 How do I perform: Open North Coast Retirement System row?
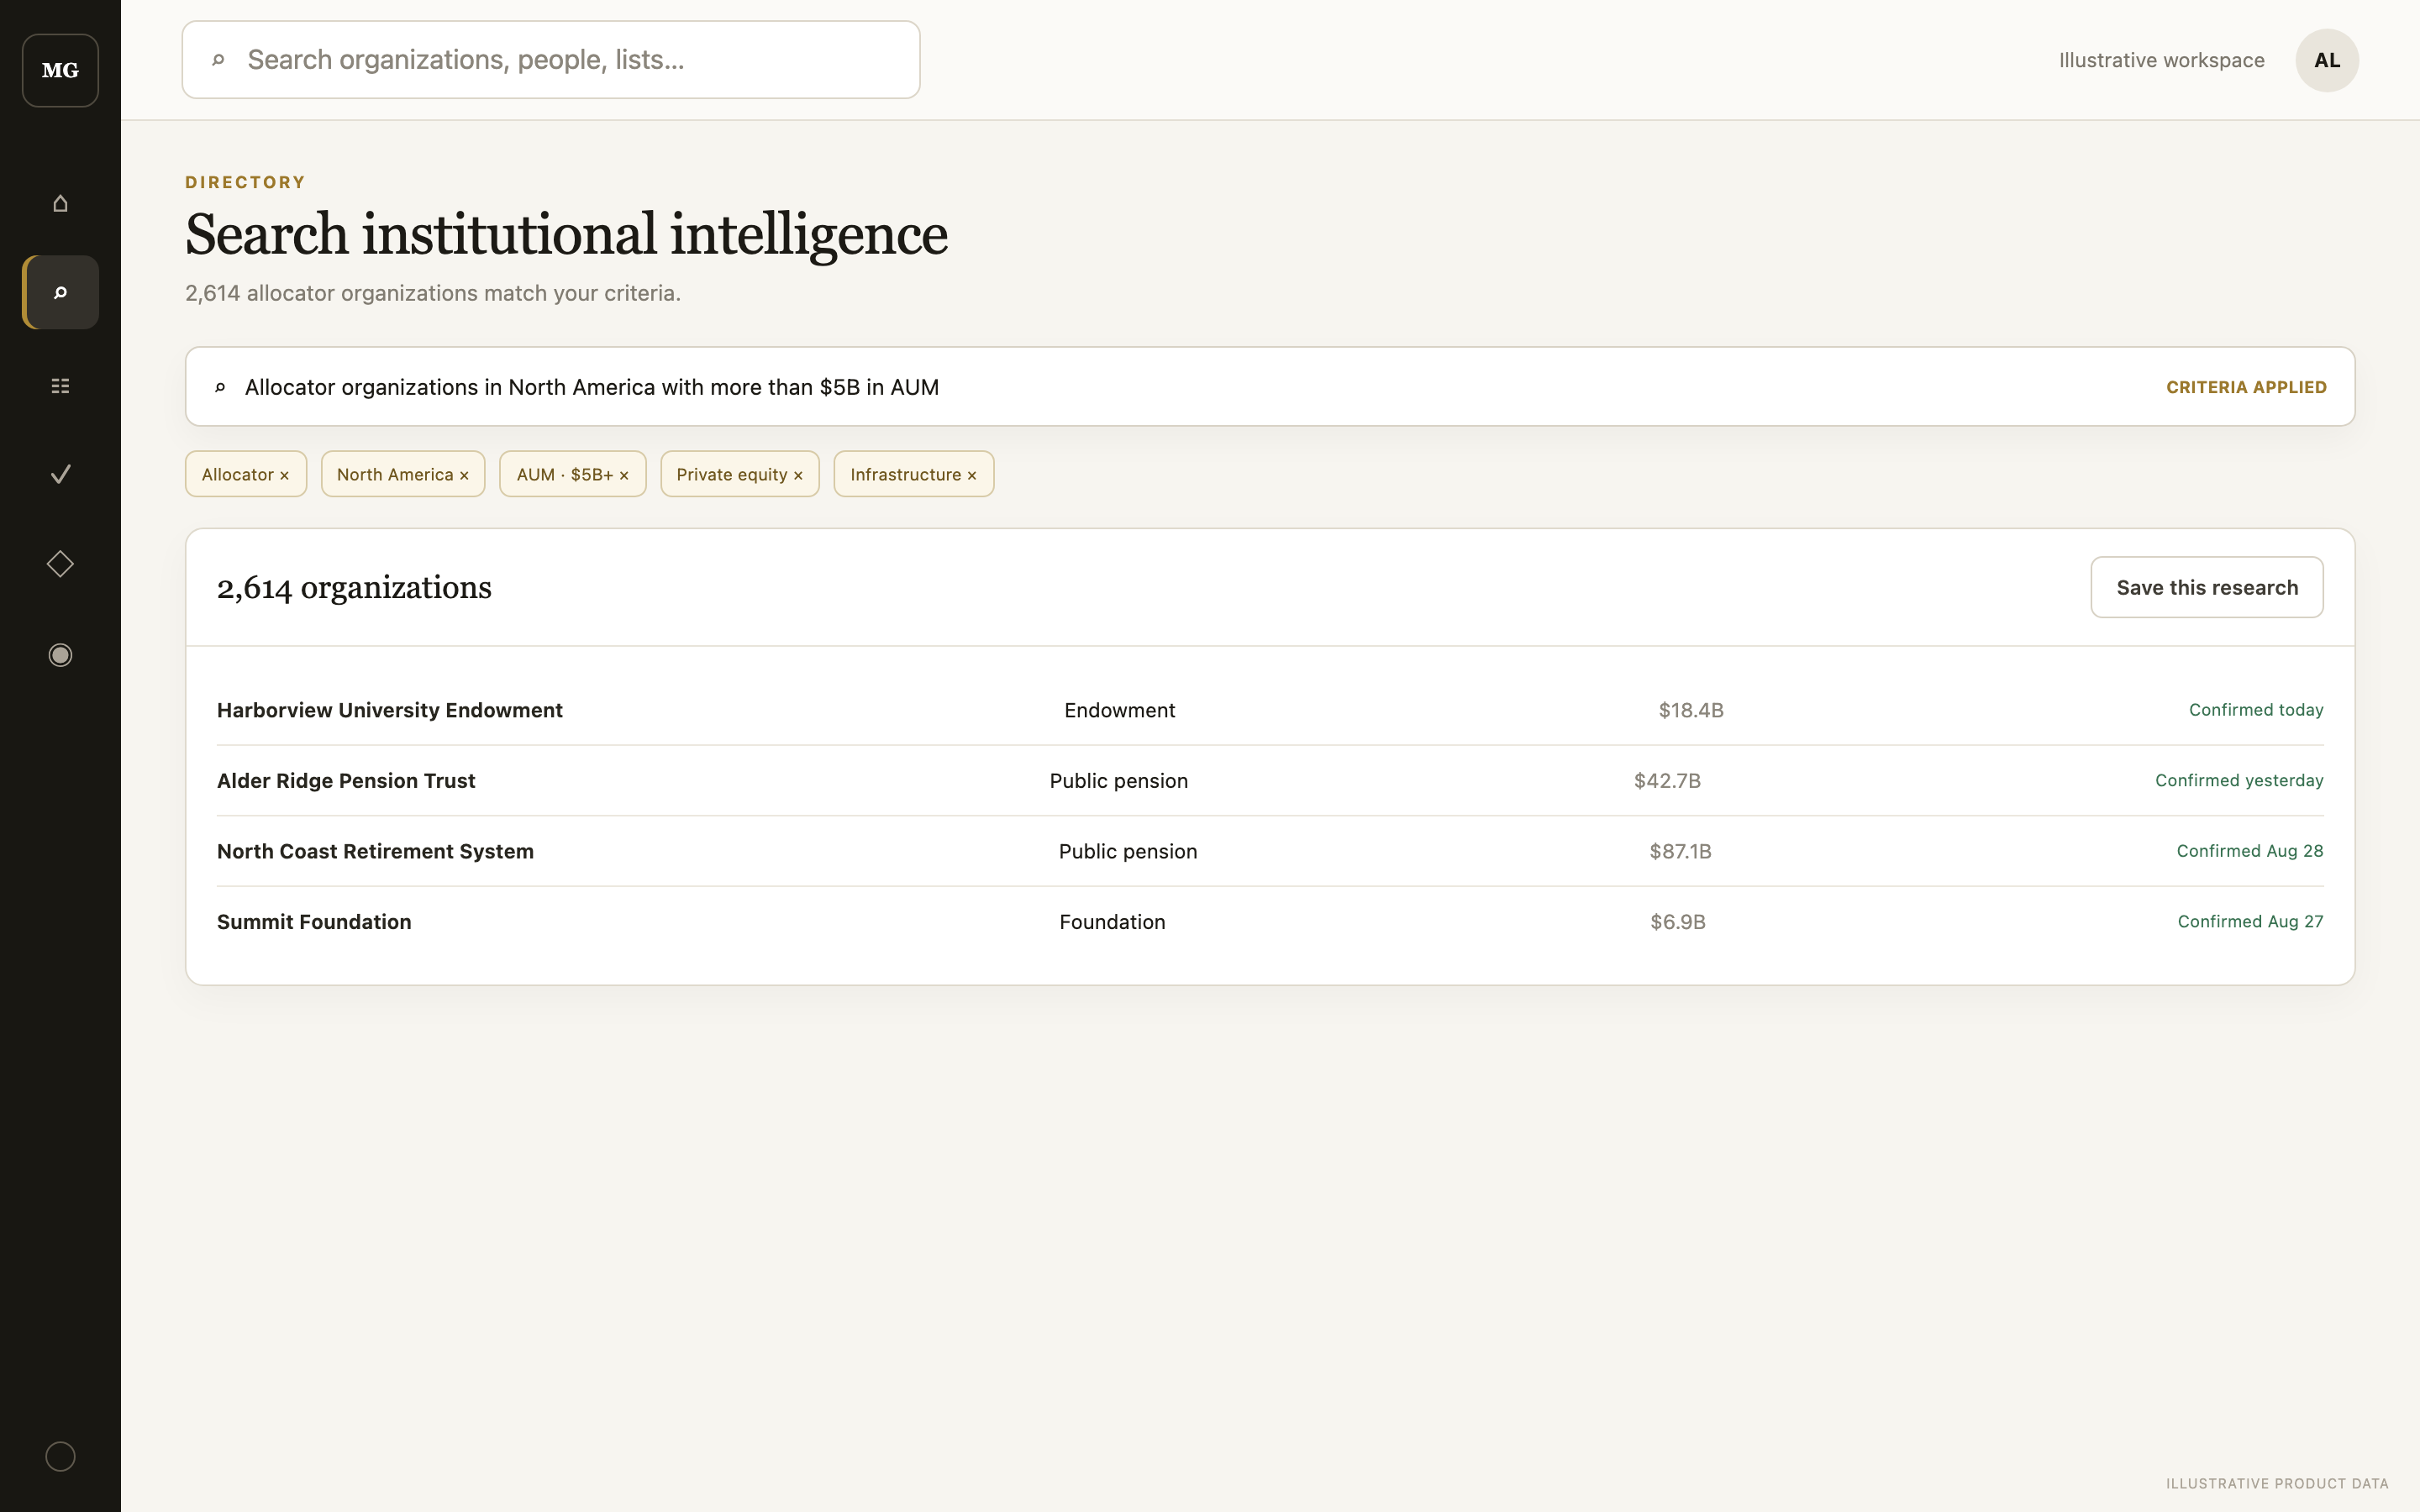coord(1269,851)
